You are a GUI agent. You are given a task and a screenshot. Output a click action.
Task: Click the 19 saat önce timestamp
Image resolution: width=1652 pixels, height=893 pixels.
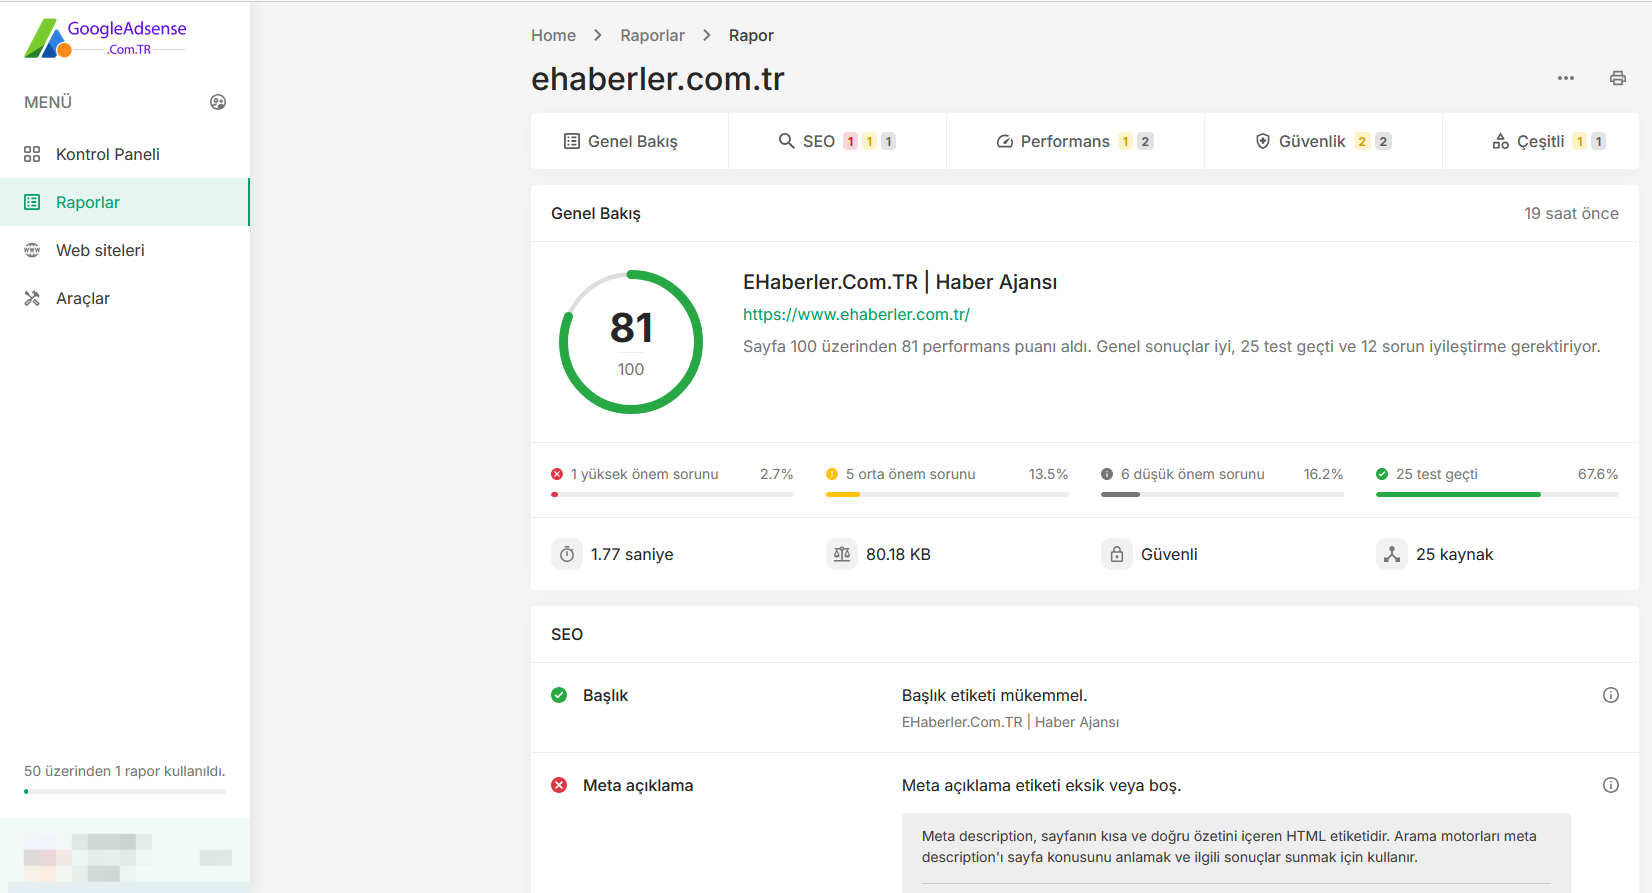[x=1571, y=213]
